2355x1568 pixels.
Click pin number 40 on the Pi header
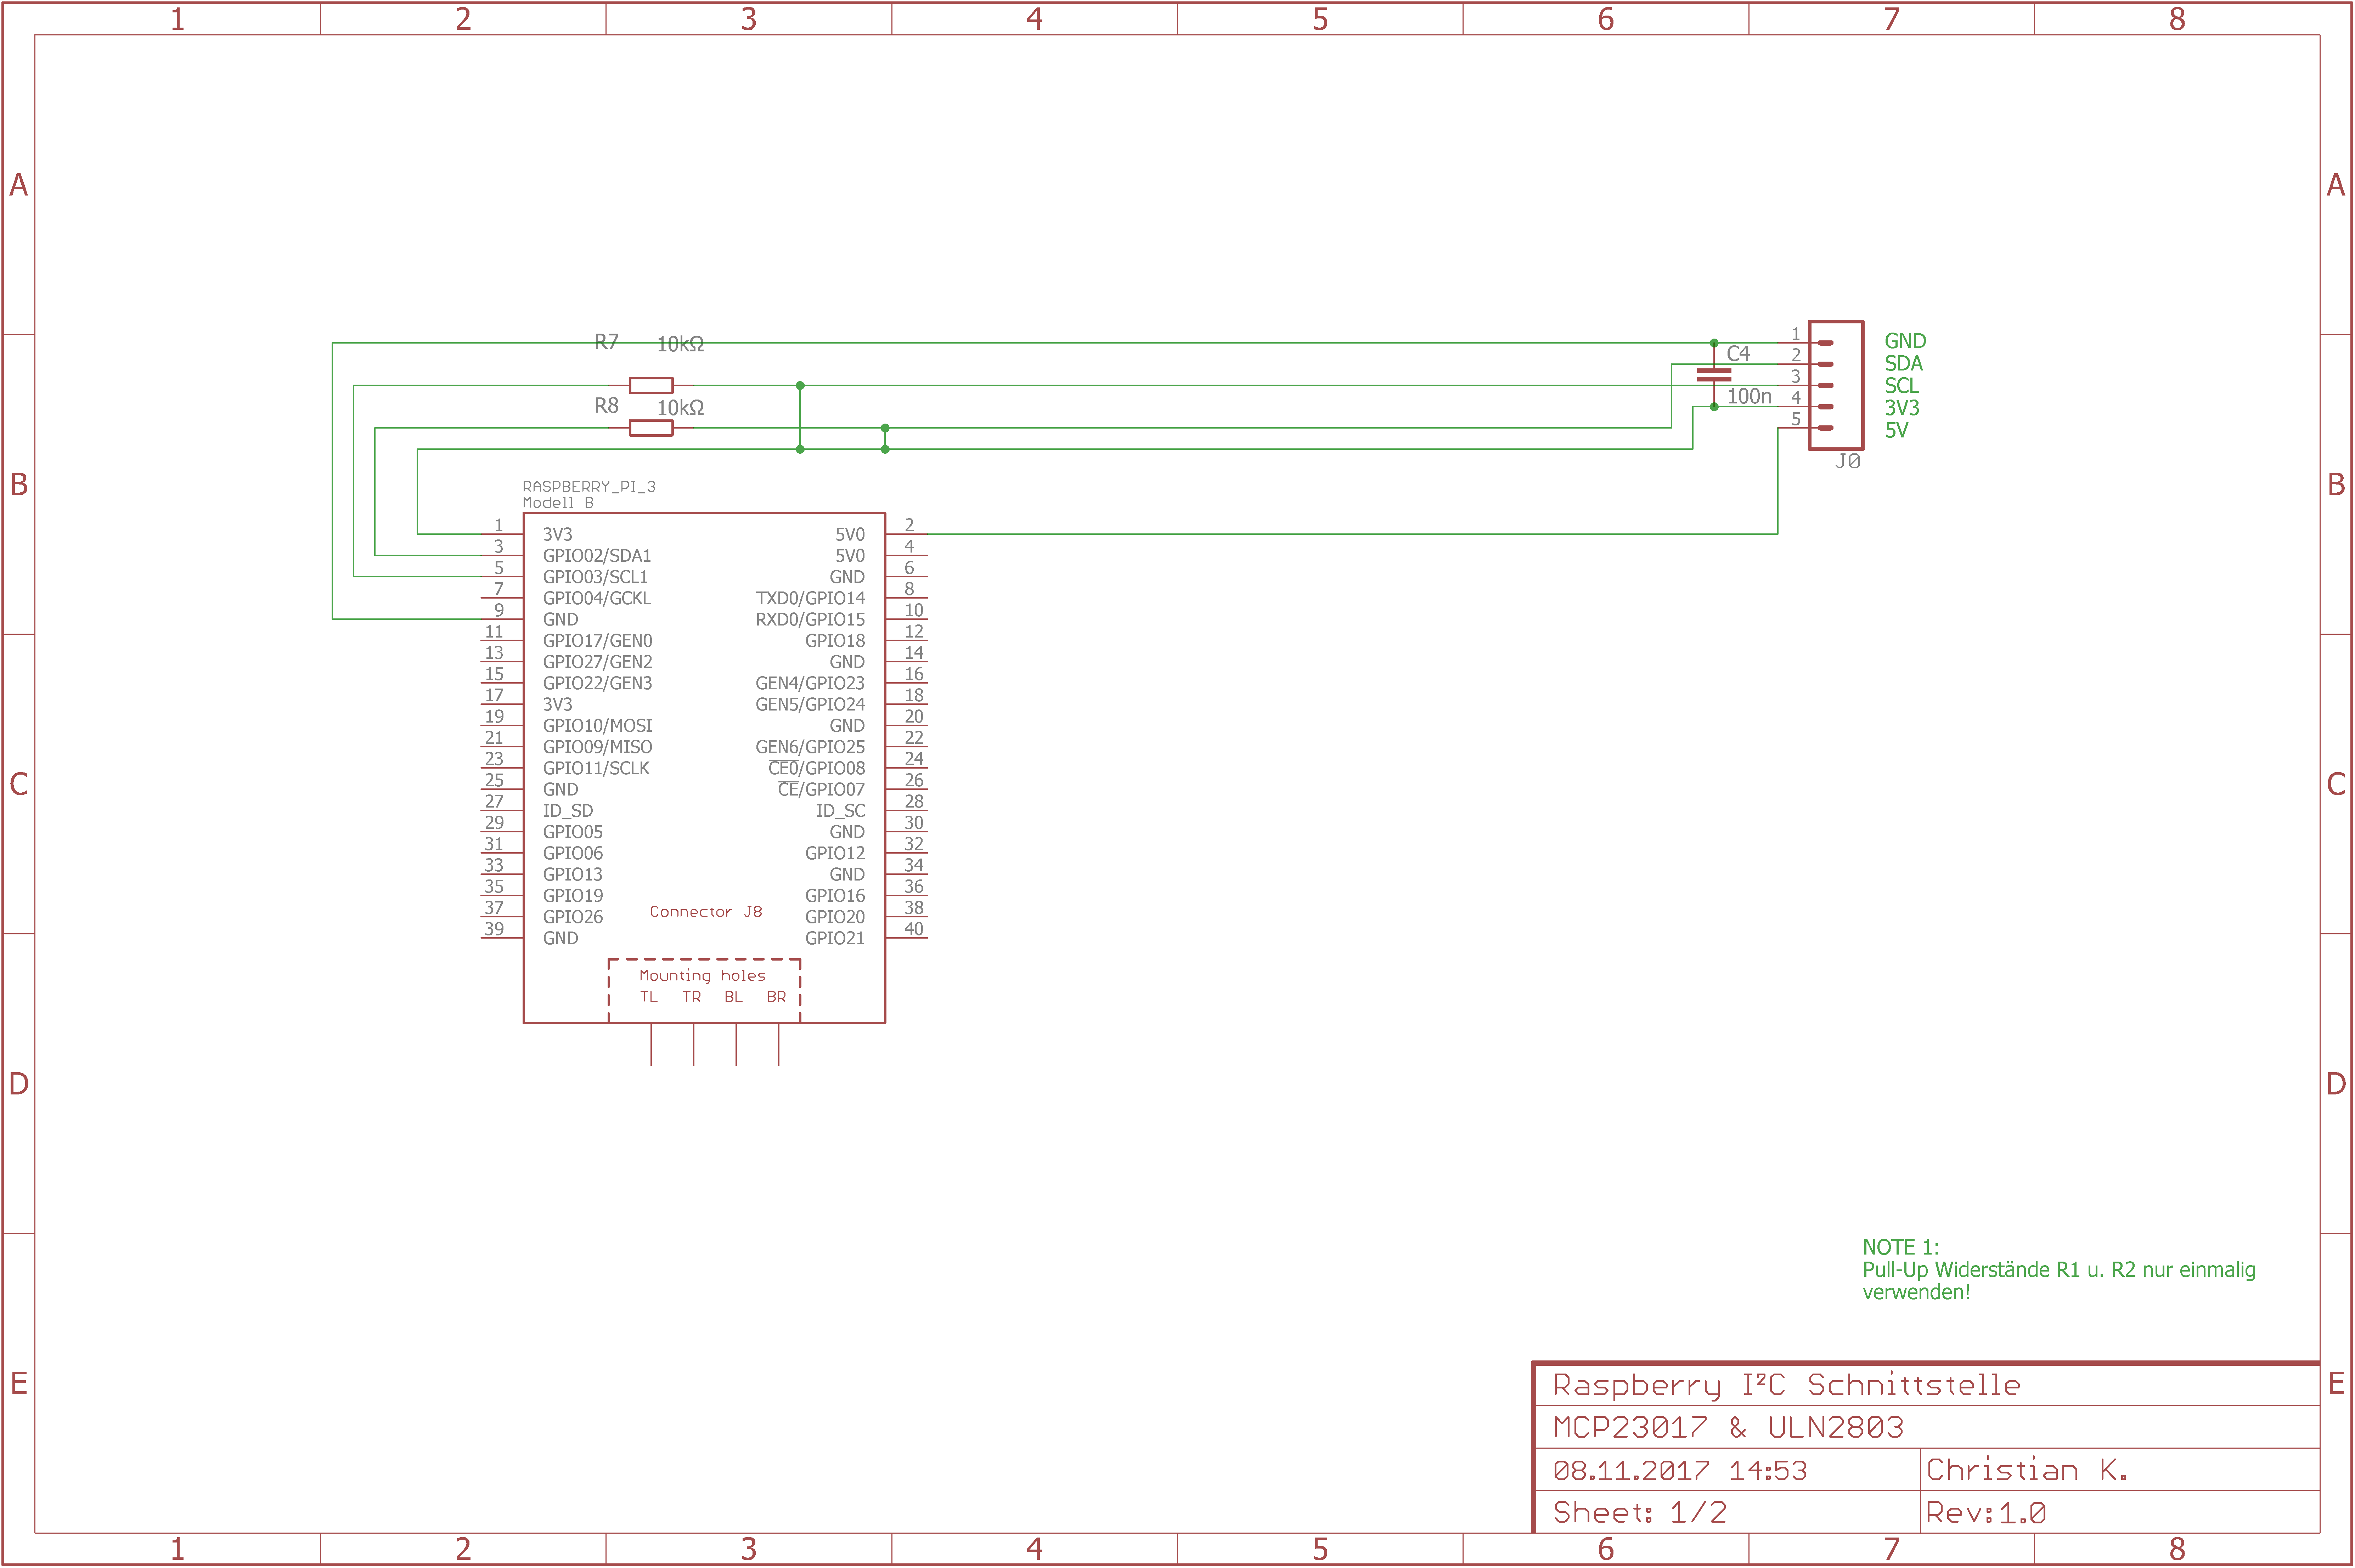click(914, 929)
